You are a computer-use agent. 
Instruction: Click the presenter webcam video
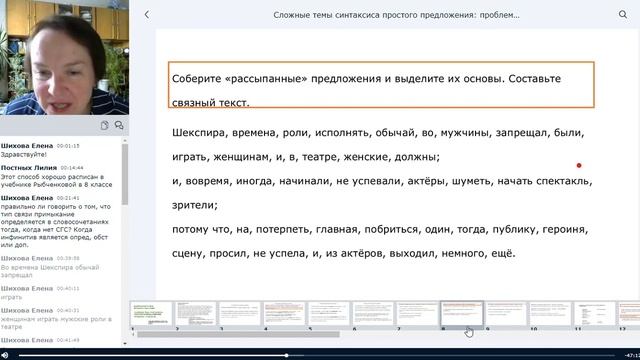point(64,57)
